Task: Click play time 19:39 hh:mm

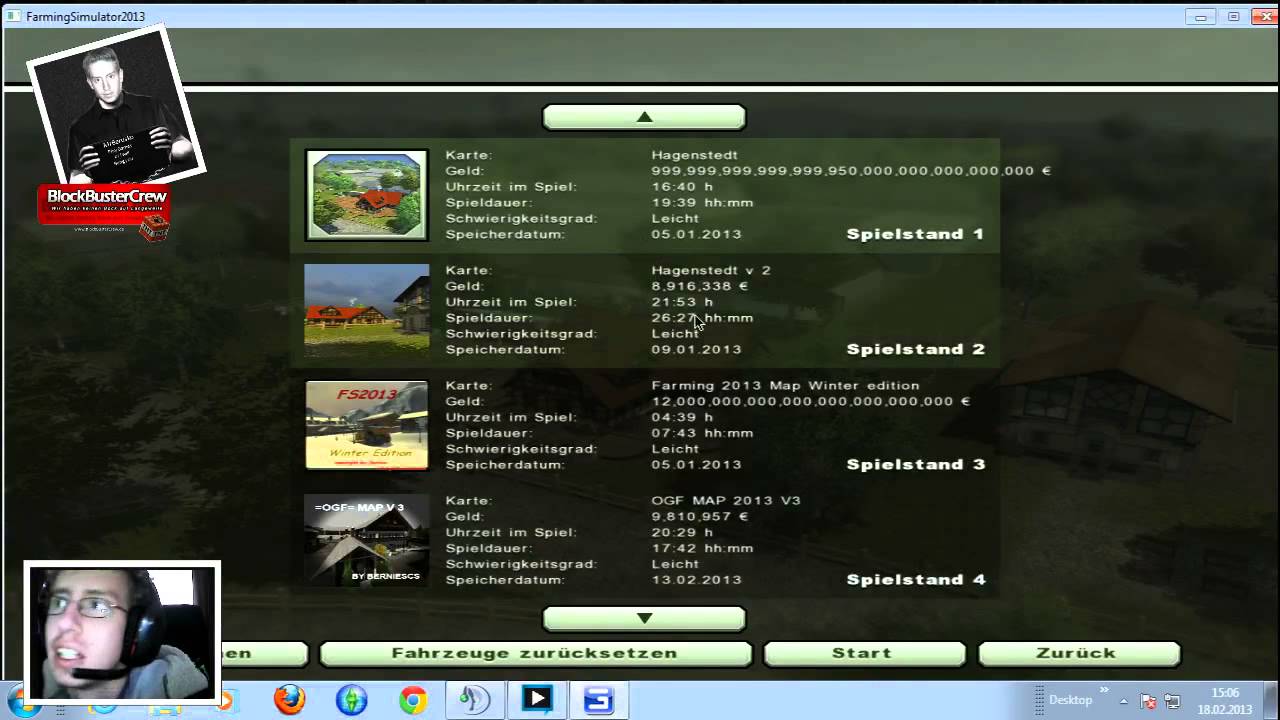Action: [x=702, y=202]
